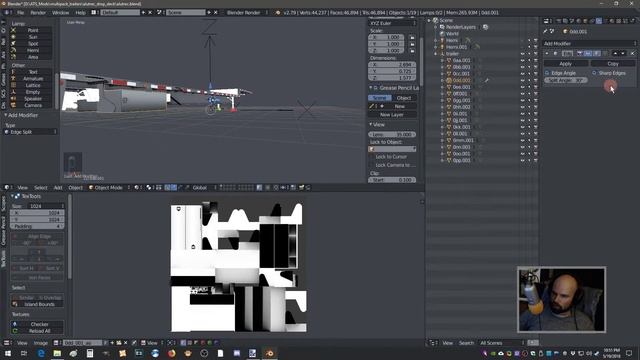This screenshot has width=640, height=360.
Task: Collapse the Add Modifier operator panel
Action: [x=6, y=116]
